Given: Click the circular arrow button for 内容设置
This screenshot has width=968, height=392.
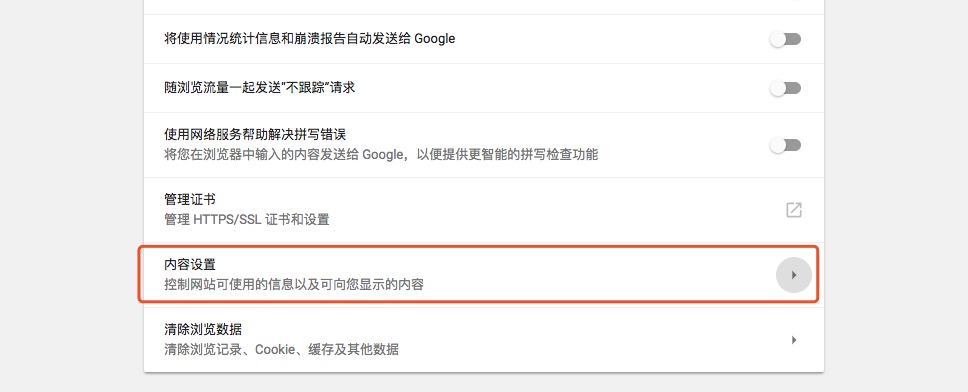Looking at the screenshot, I should point(793,275).
